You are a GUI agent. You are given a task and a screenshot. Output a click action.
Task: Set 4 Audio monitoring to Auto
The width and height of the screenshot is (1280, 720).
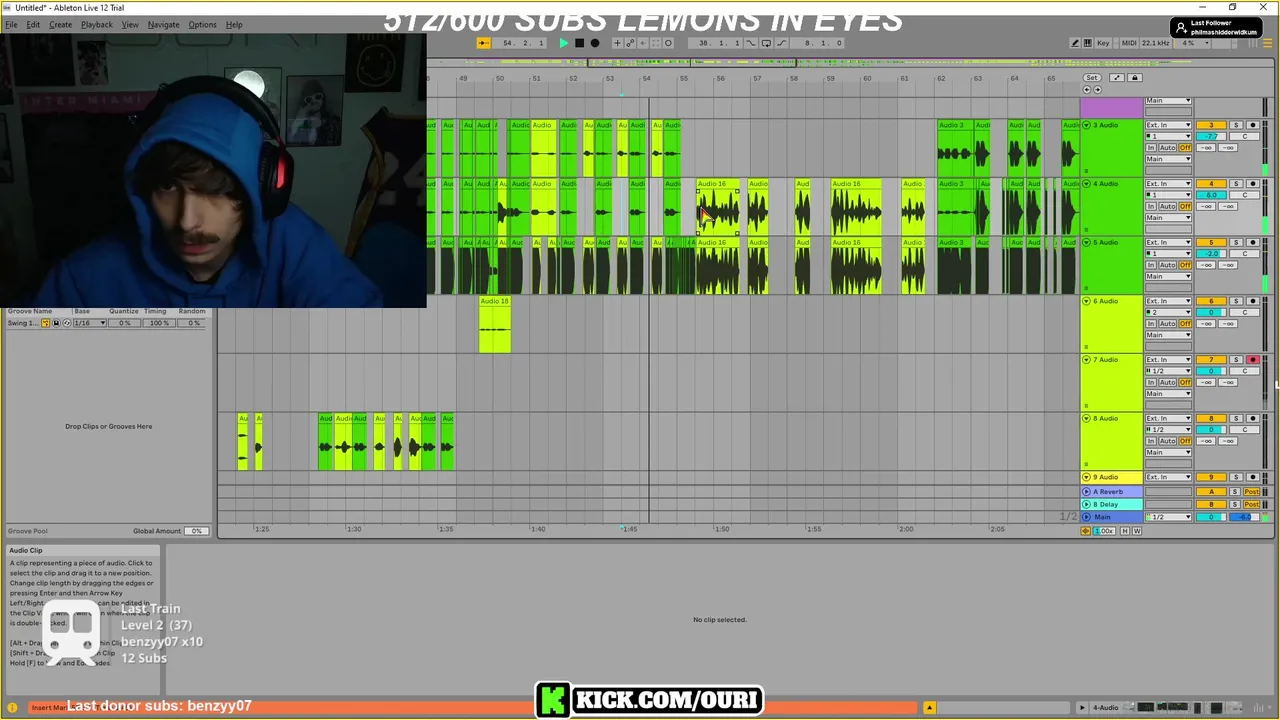point(1167,206)
